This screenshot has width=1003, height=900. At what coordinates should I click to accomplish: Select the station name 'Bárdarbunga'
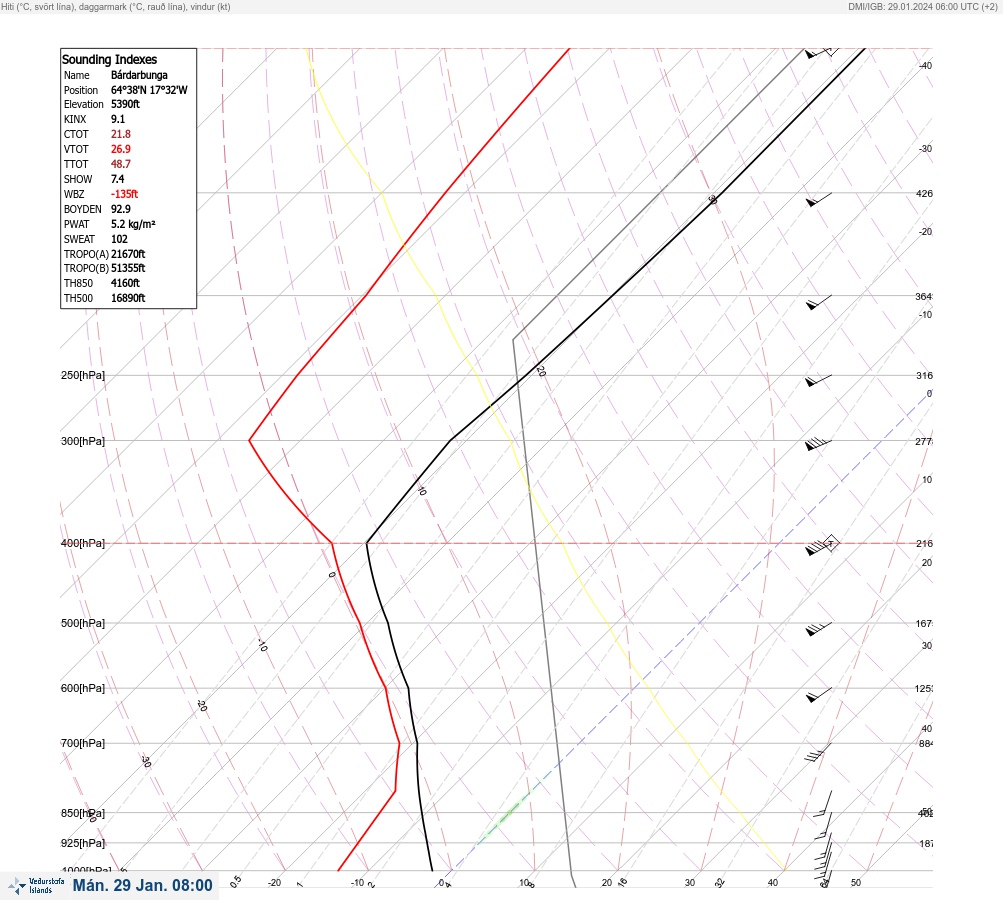pos(139,75)
